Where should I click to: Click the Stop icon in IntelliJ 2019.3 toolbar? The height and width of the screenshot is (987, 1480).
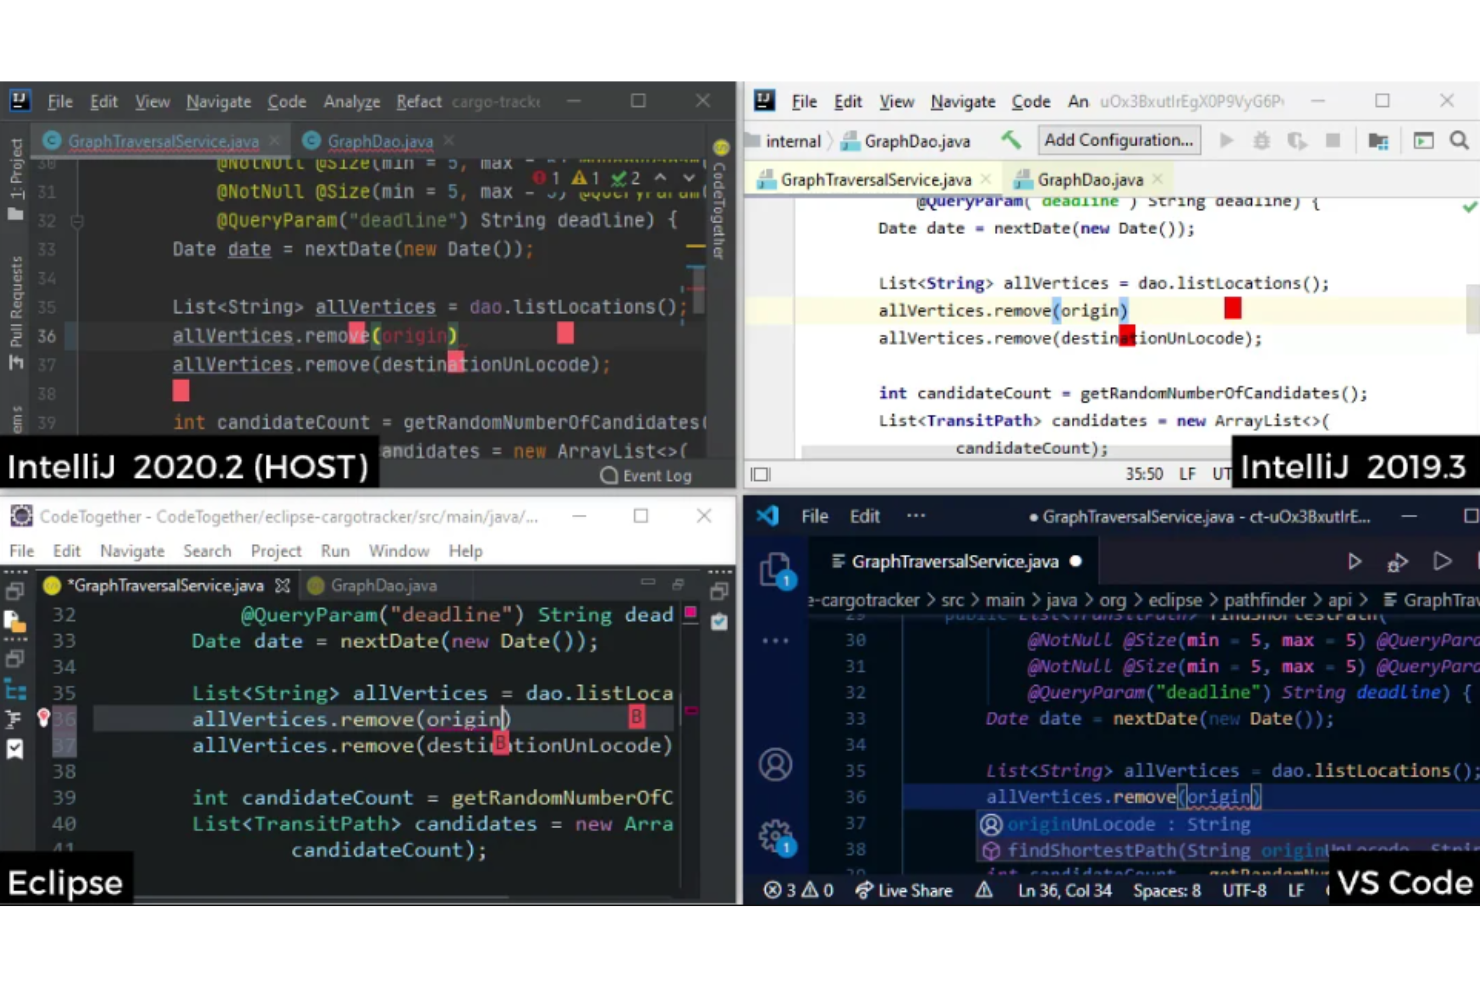tap(1332, 140)
